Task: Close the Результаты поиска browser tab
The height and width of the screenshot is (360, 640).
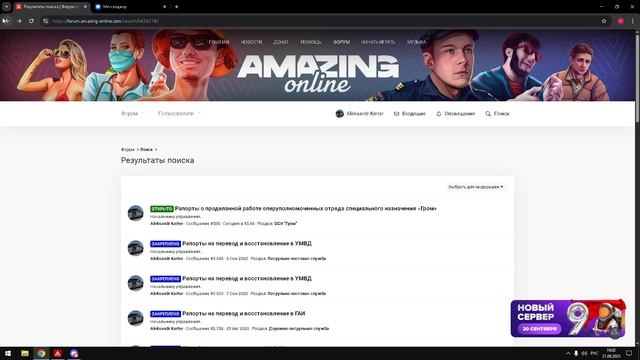Action: (x=85, y=7)
